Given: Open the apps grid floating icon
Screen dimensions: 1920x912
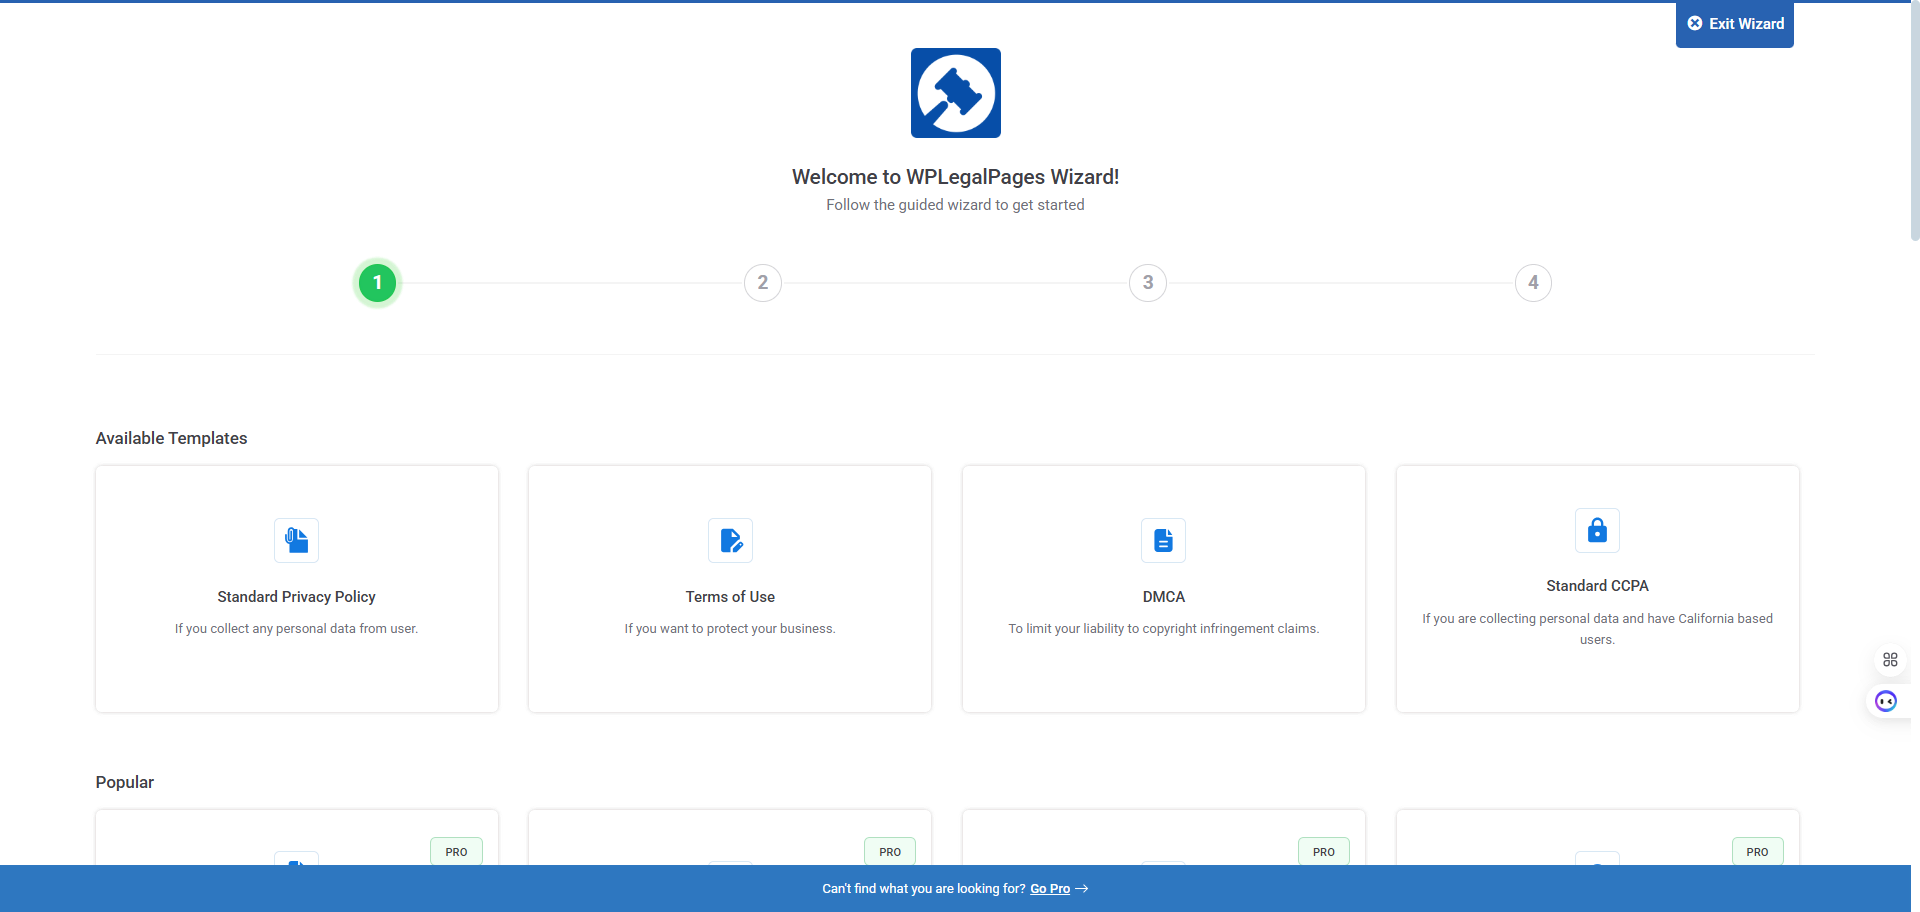Looking at the screenshot, I should tap(1891, 659).
